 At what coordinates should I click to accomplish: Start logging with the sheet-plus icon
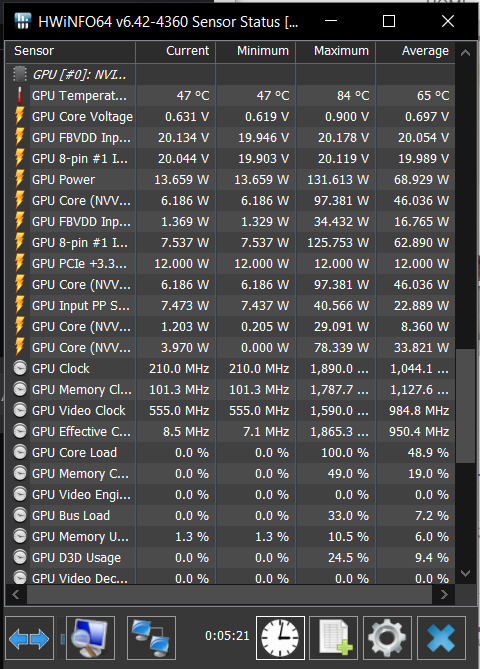click(x=334, y=638)
